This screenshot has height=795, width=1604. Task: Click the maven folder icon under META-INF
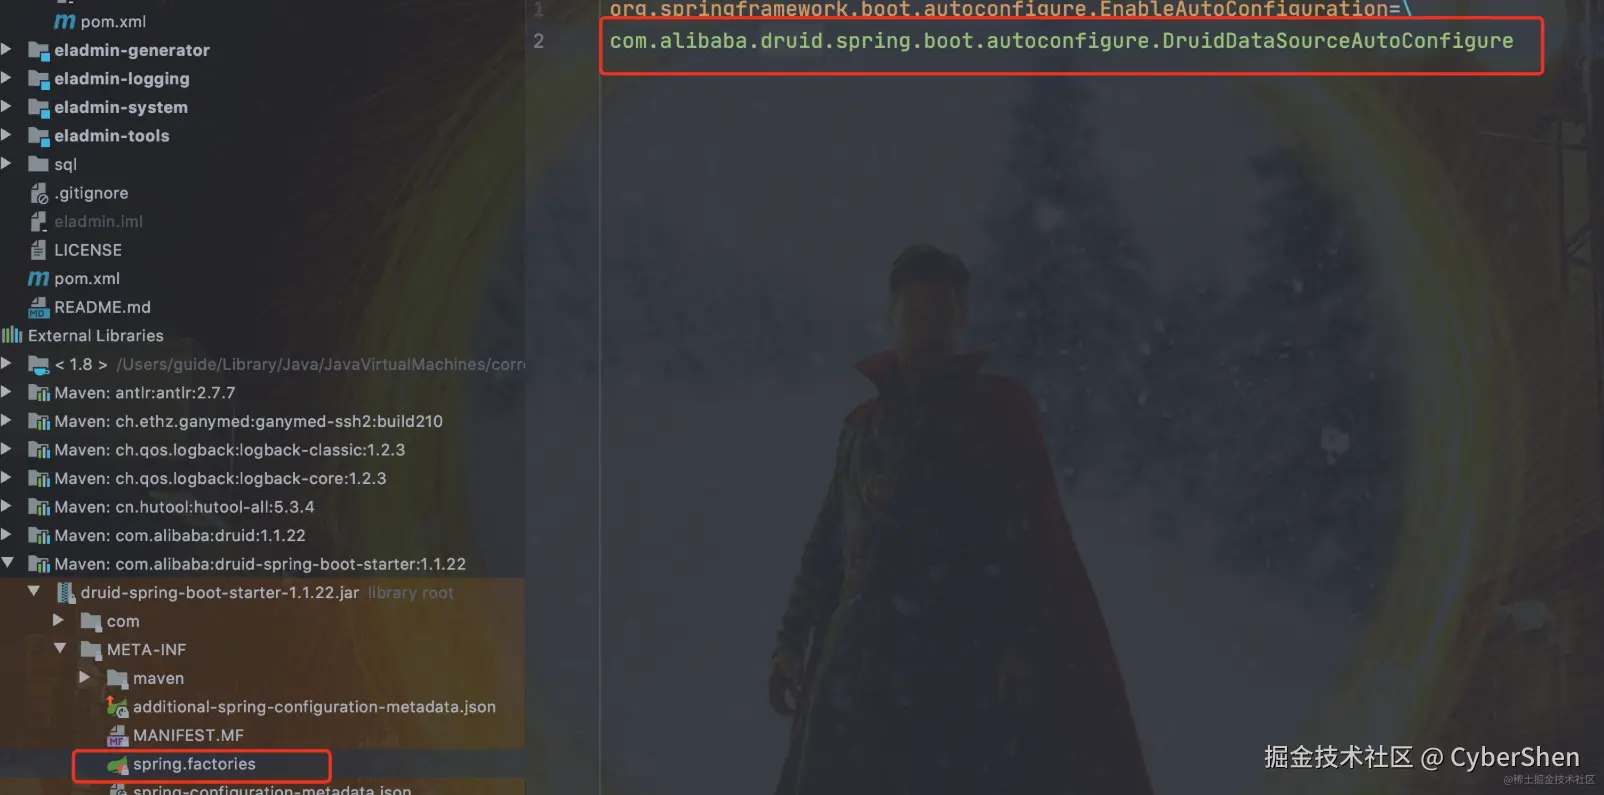pyautogui.click(x=118, y=679)
